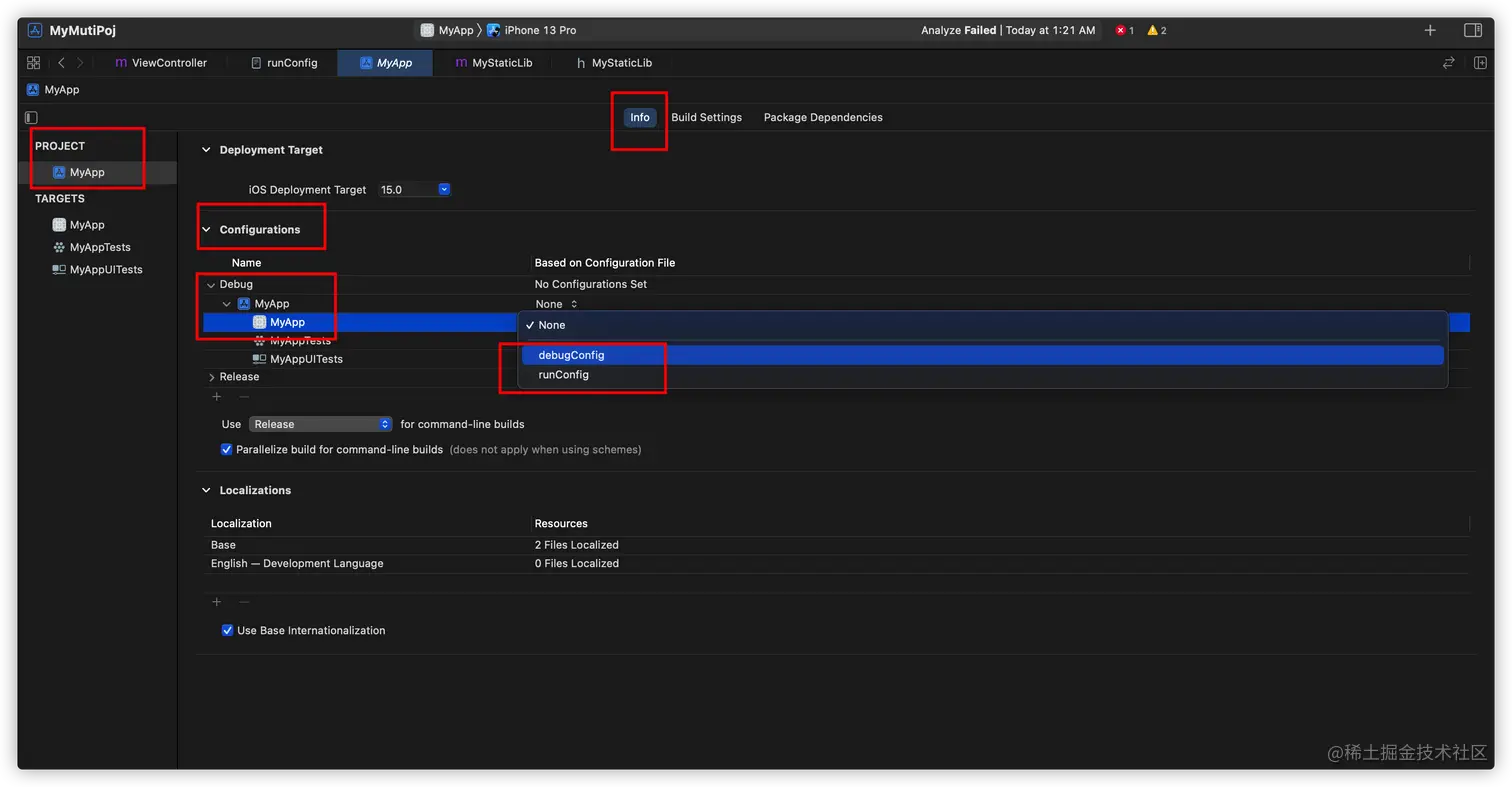Add a localization with plus button
The image size is (1512, 787).
[217, 602]
